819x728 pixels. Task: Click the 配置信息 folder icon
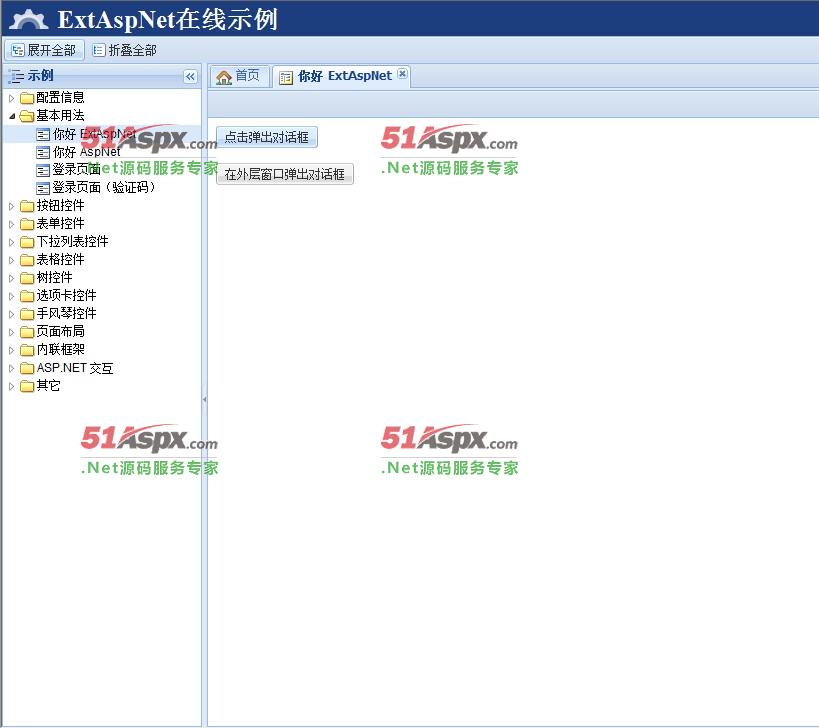click(x=27, y=98)
